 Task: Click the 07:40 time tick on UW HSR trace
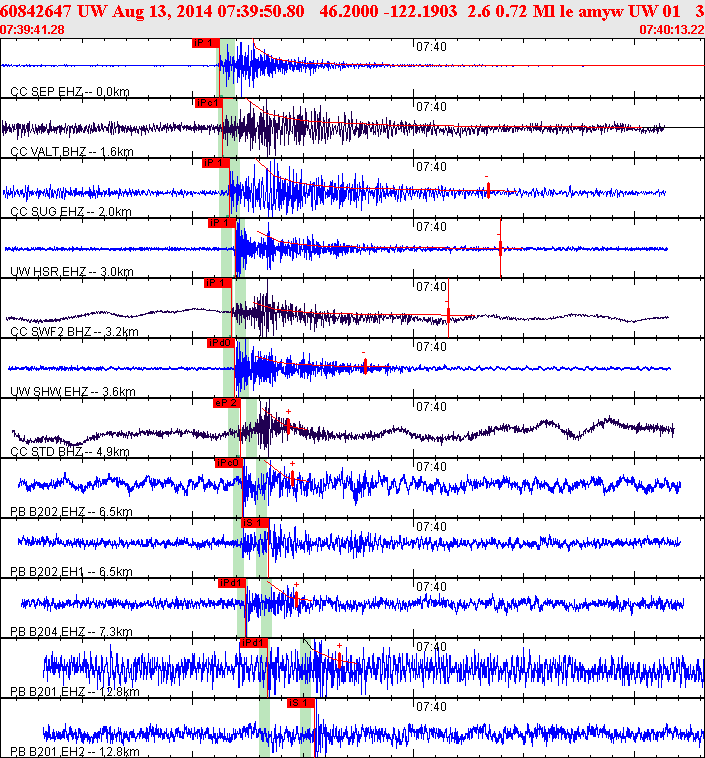[x=431, y=227]
